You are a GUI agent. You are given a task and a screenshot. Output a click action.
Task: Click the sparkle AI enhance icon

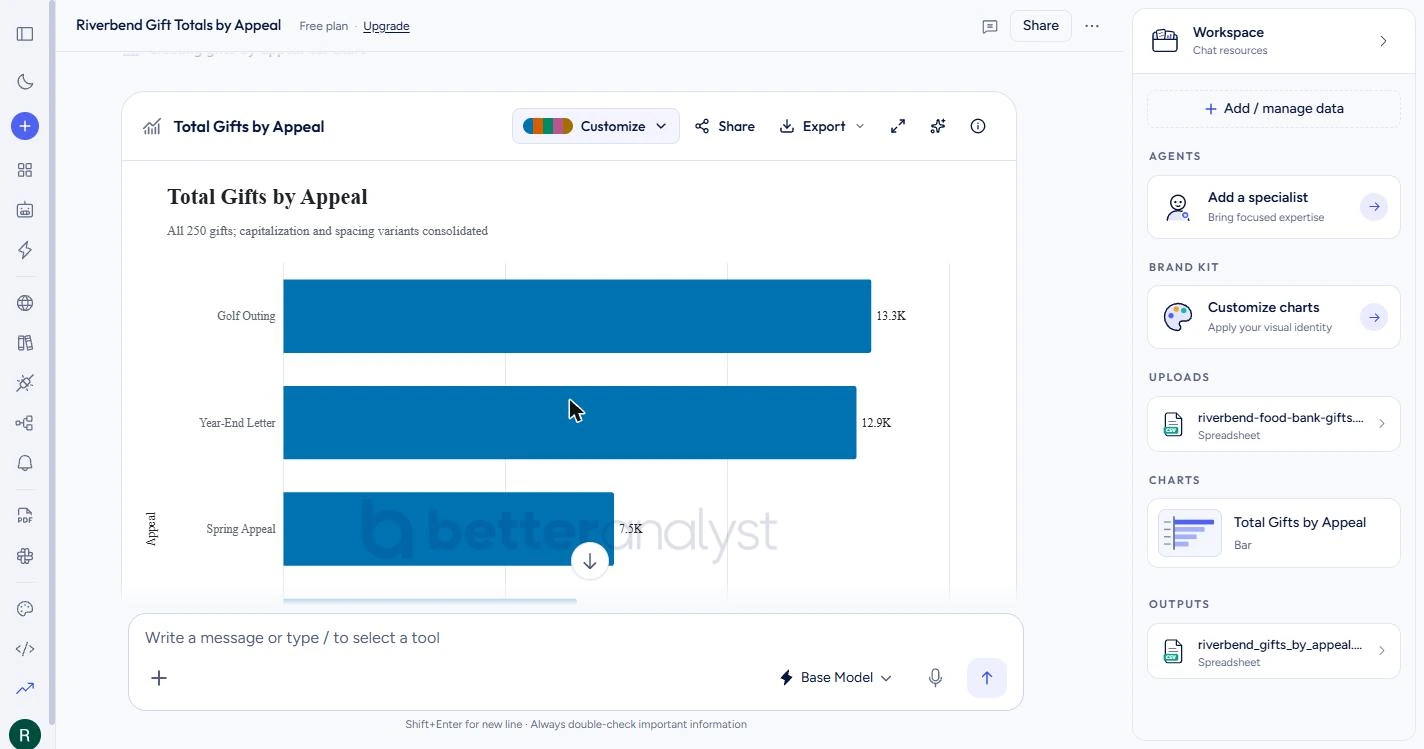[938, 126]
